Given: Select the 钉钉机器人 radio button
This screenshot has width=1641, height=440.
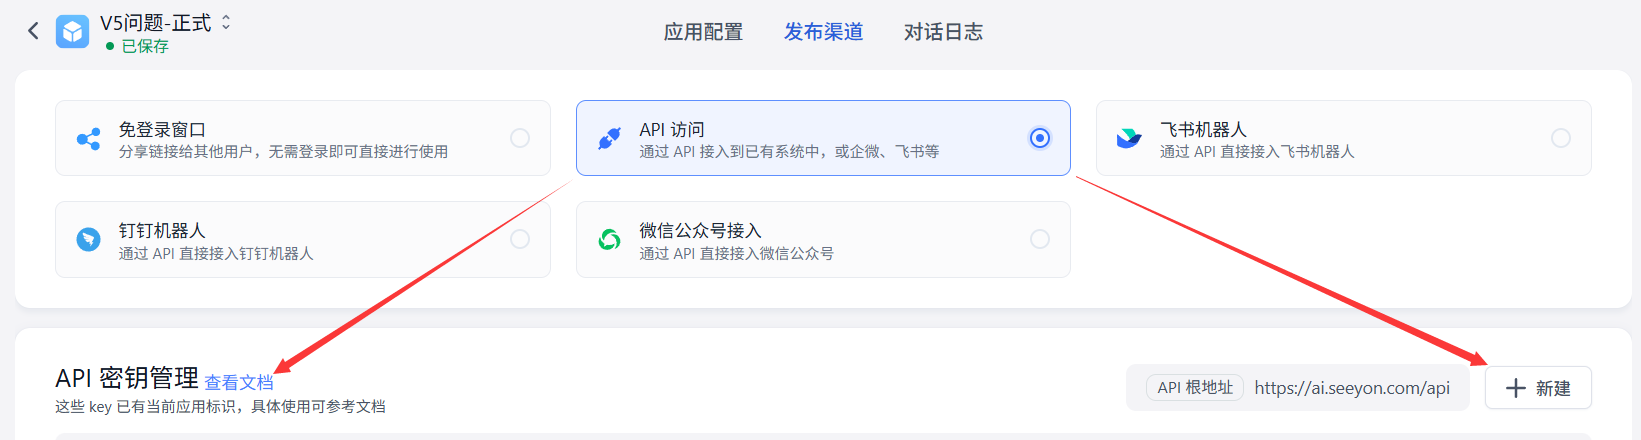Looking at the screenshot, I should 520,239.
